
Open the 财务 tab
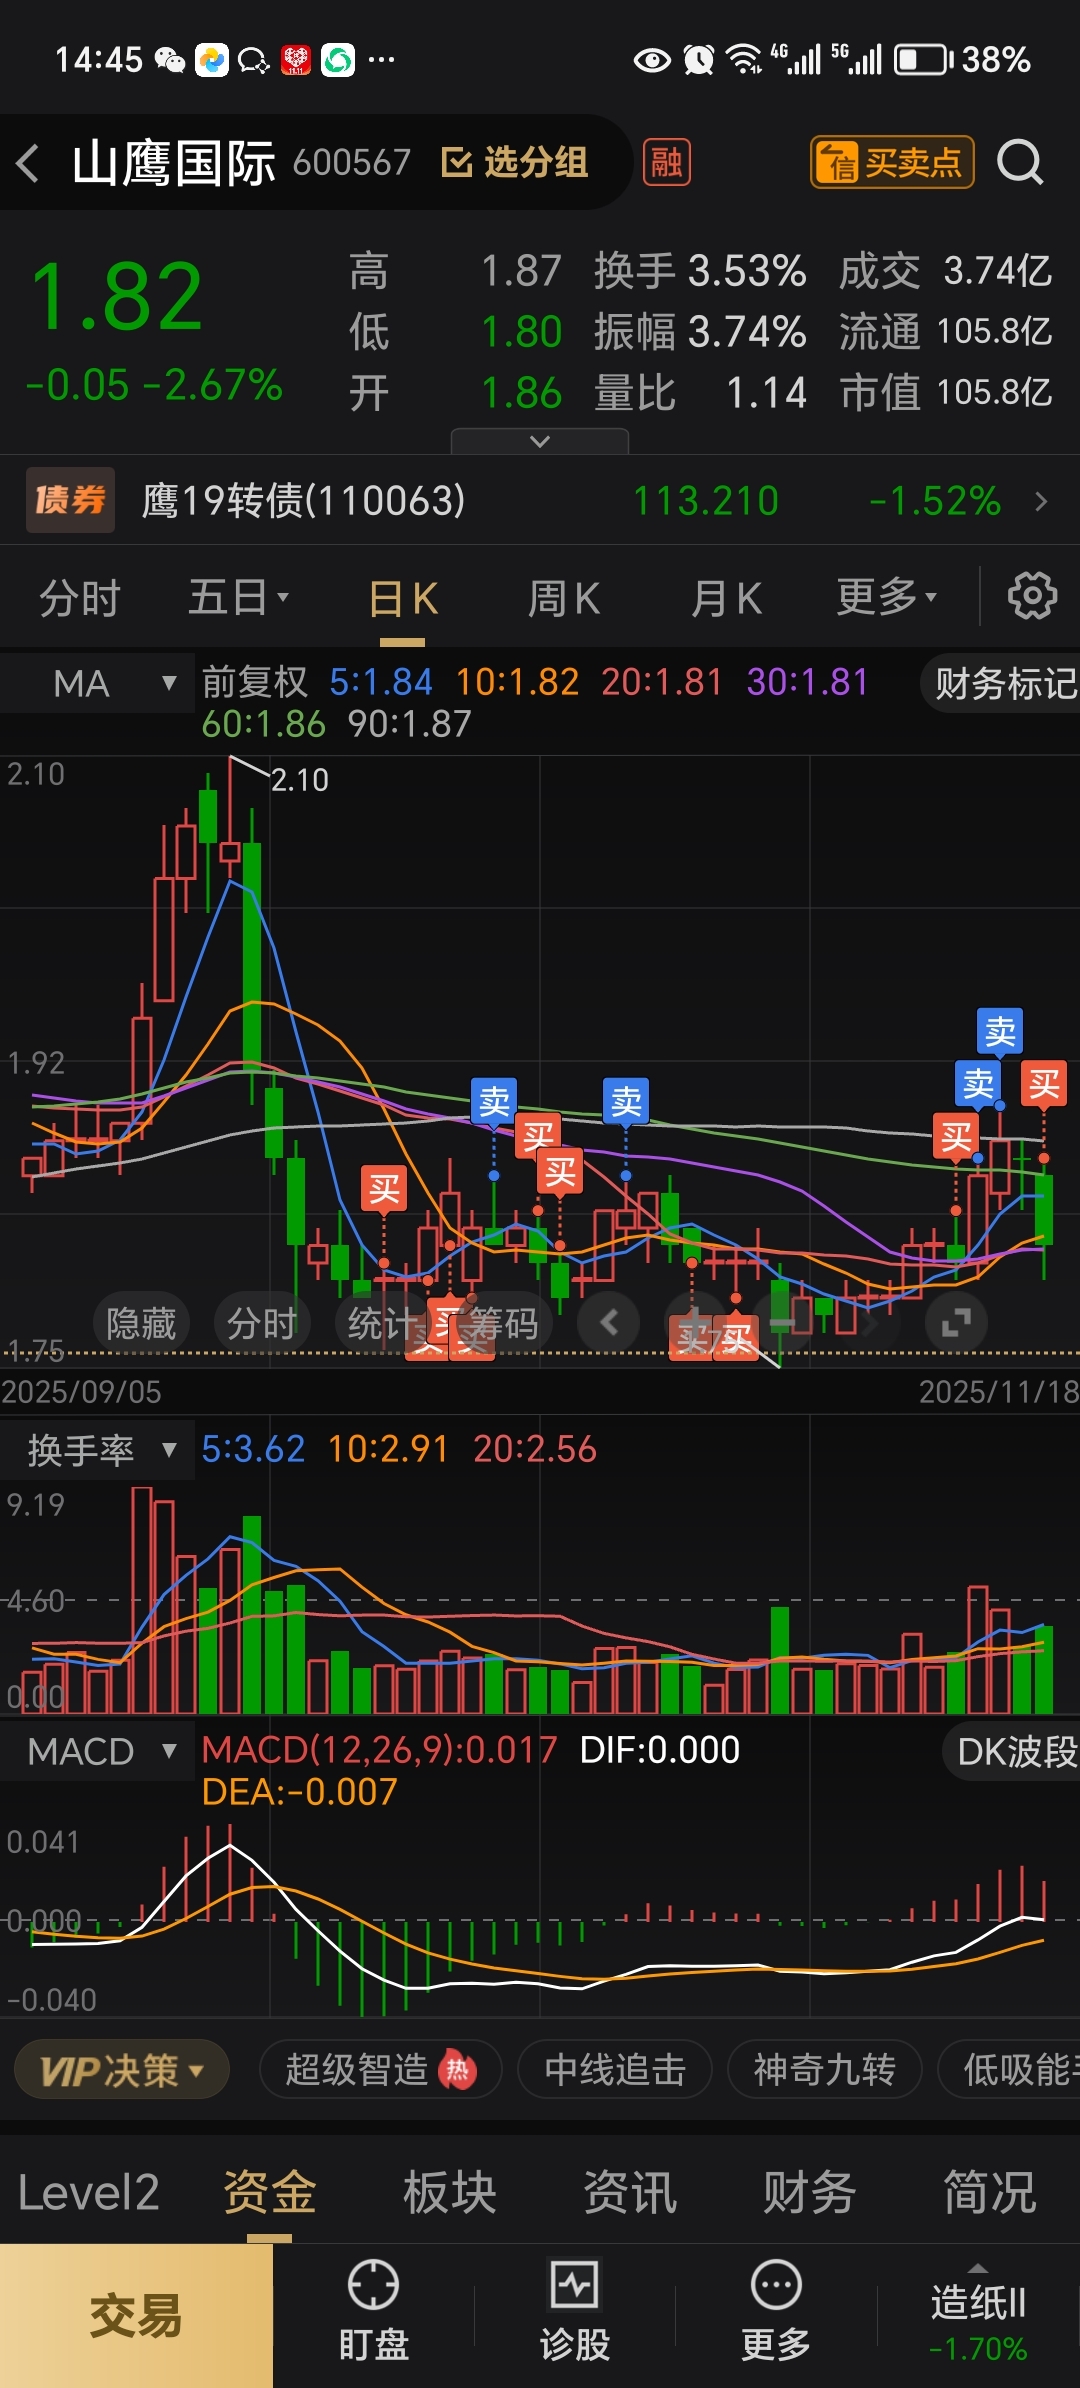point(810,2192)
